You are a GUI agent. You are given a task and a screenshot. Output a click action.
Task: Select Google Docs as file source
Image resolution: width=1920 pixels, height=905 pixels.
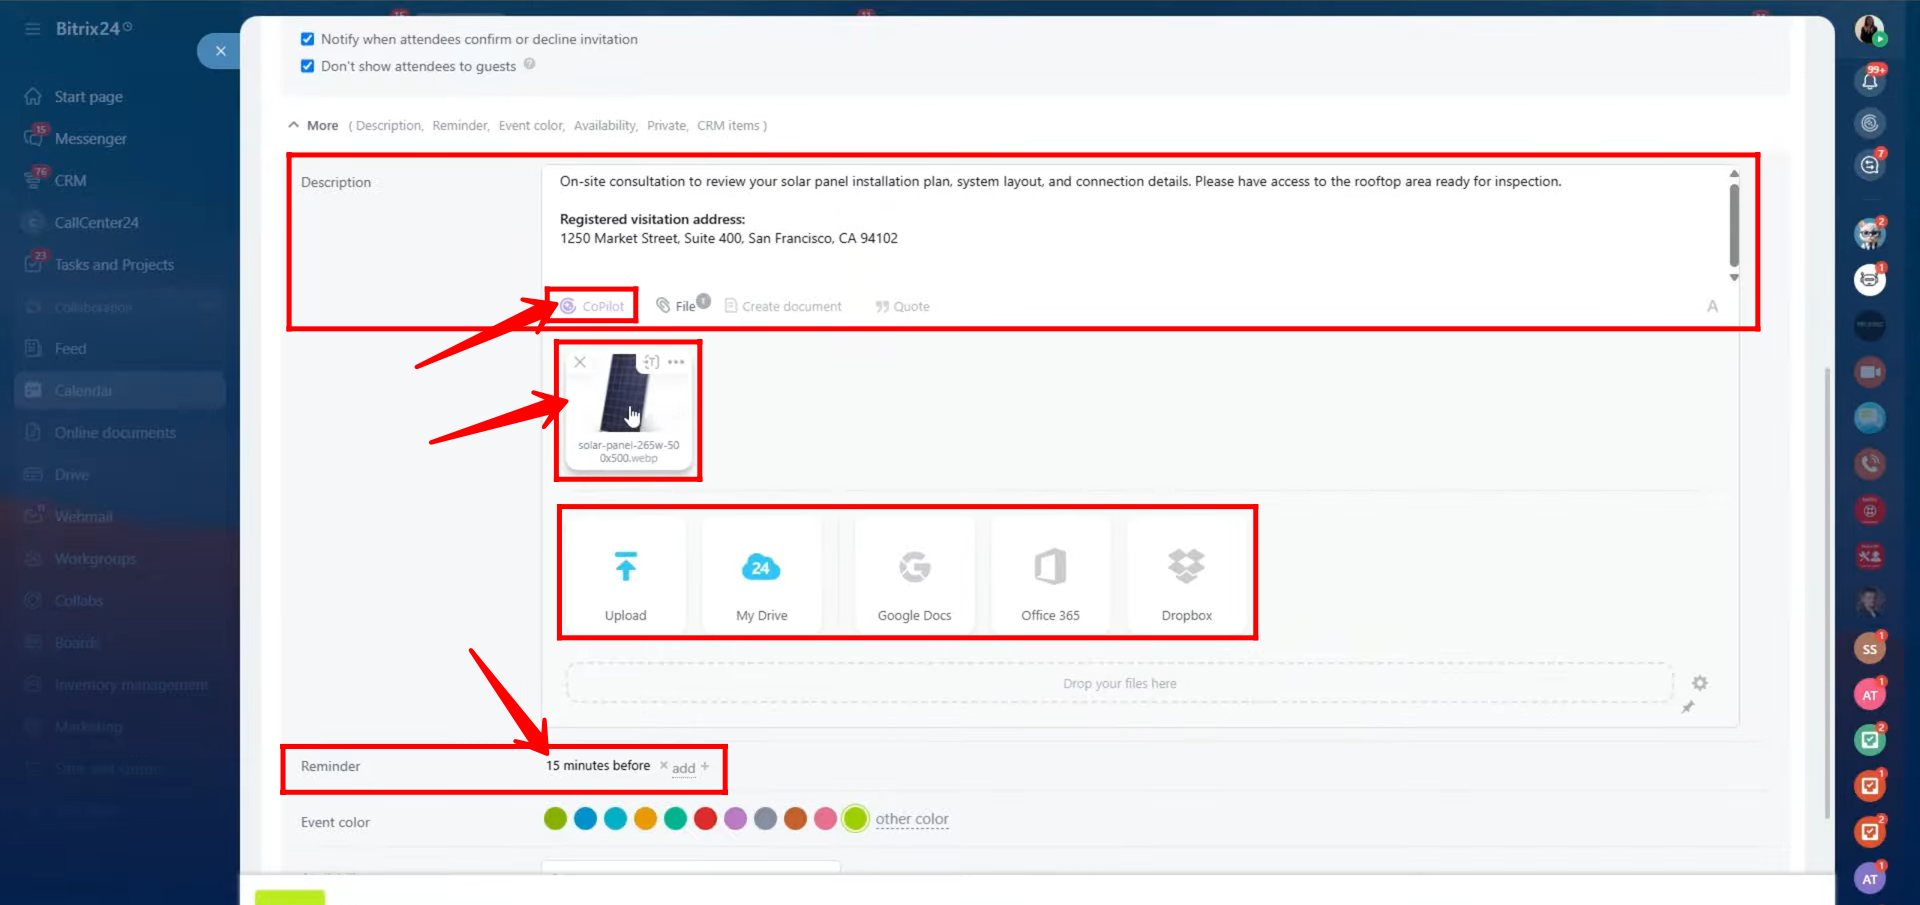914,567
